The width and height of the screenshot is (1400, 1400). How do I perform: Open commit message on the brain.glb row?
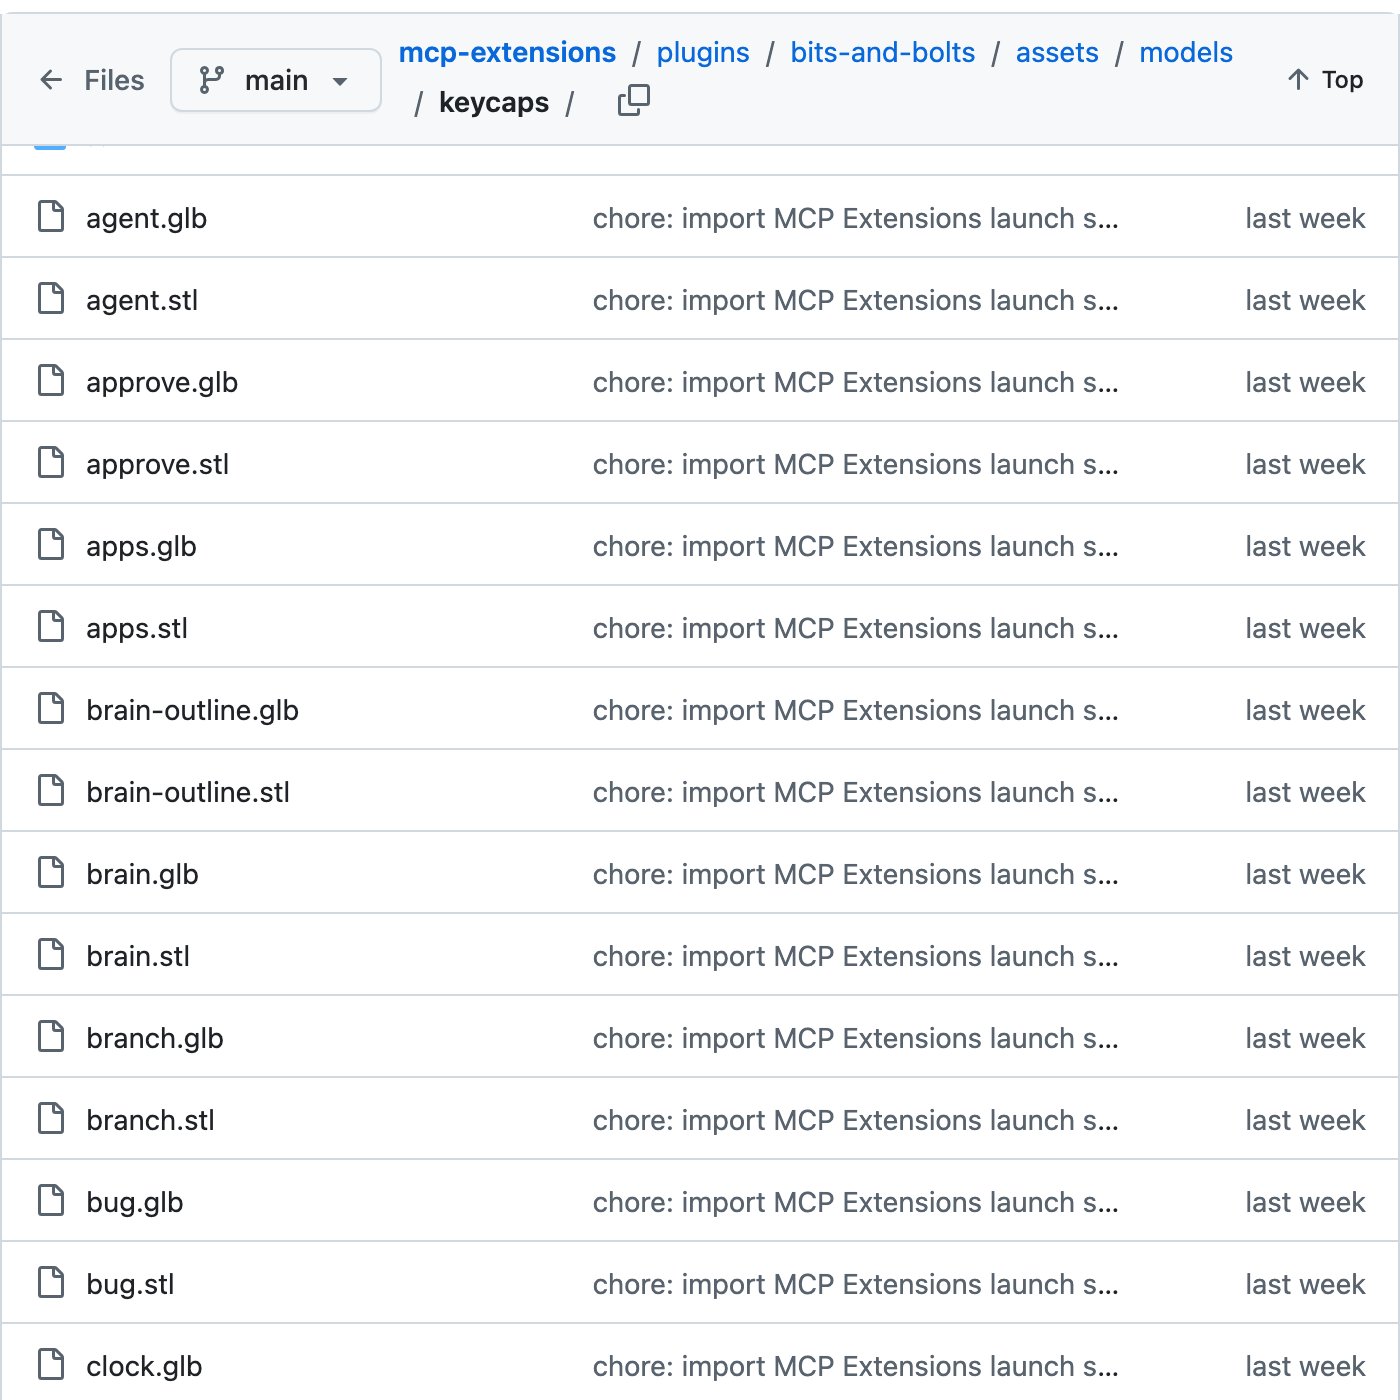pos(856,874)
